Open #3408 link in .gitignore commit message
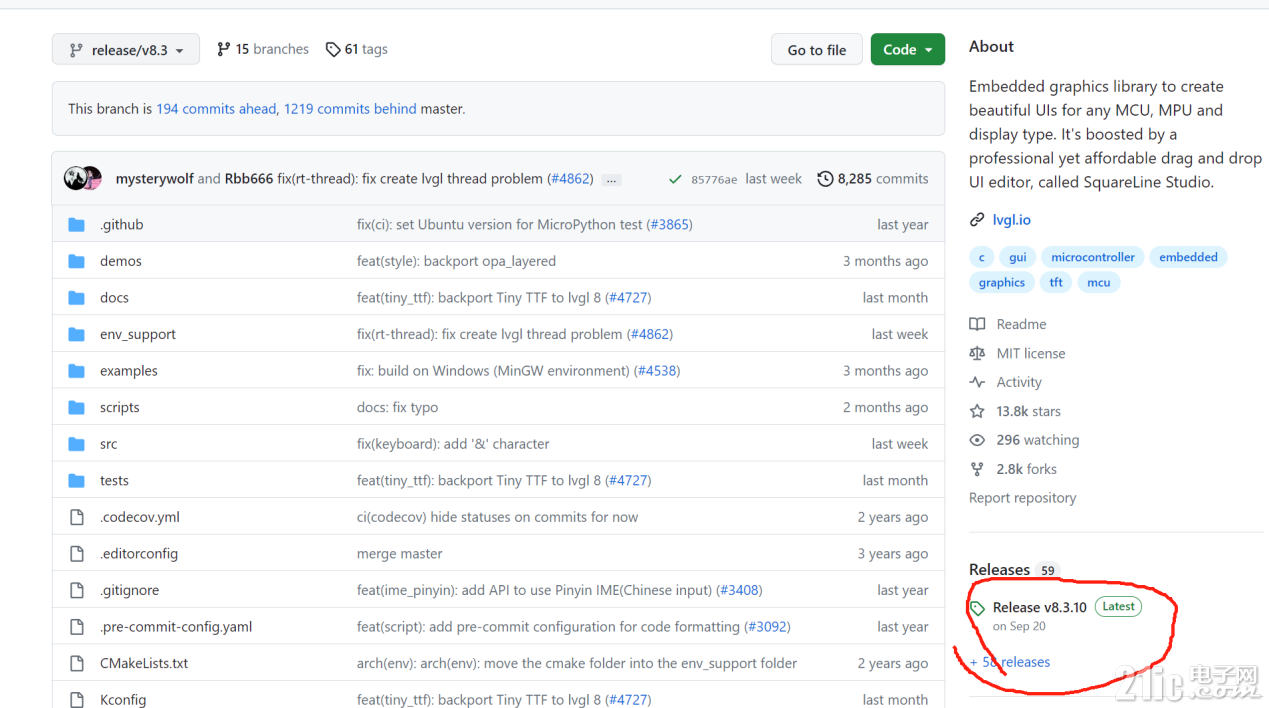This screenshot has height=708, width=1269. (739, 591)
